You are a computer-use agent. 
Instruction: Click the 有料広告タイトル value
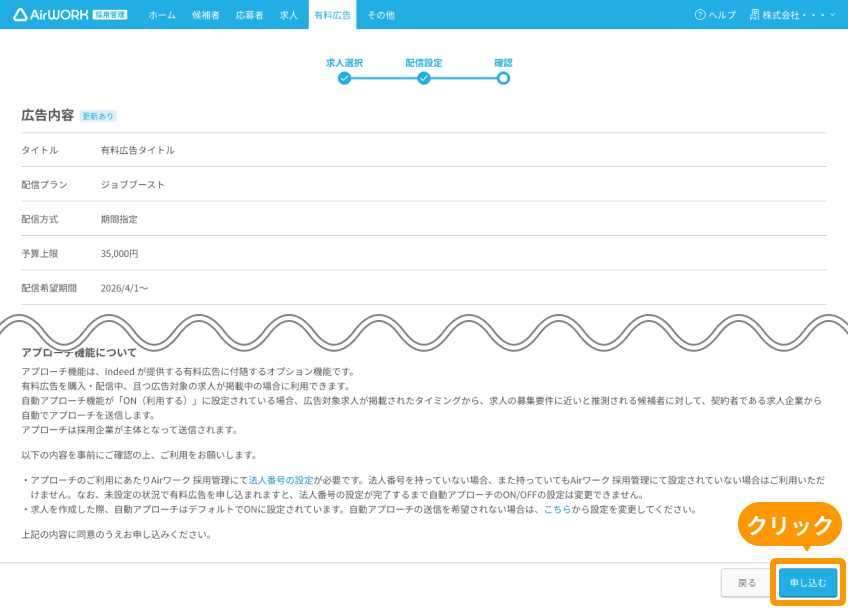137,150
